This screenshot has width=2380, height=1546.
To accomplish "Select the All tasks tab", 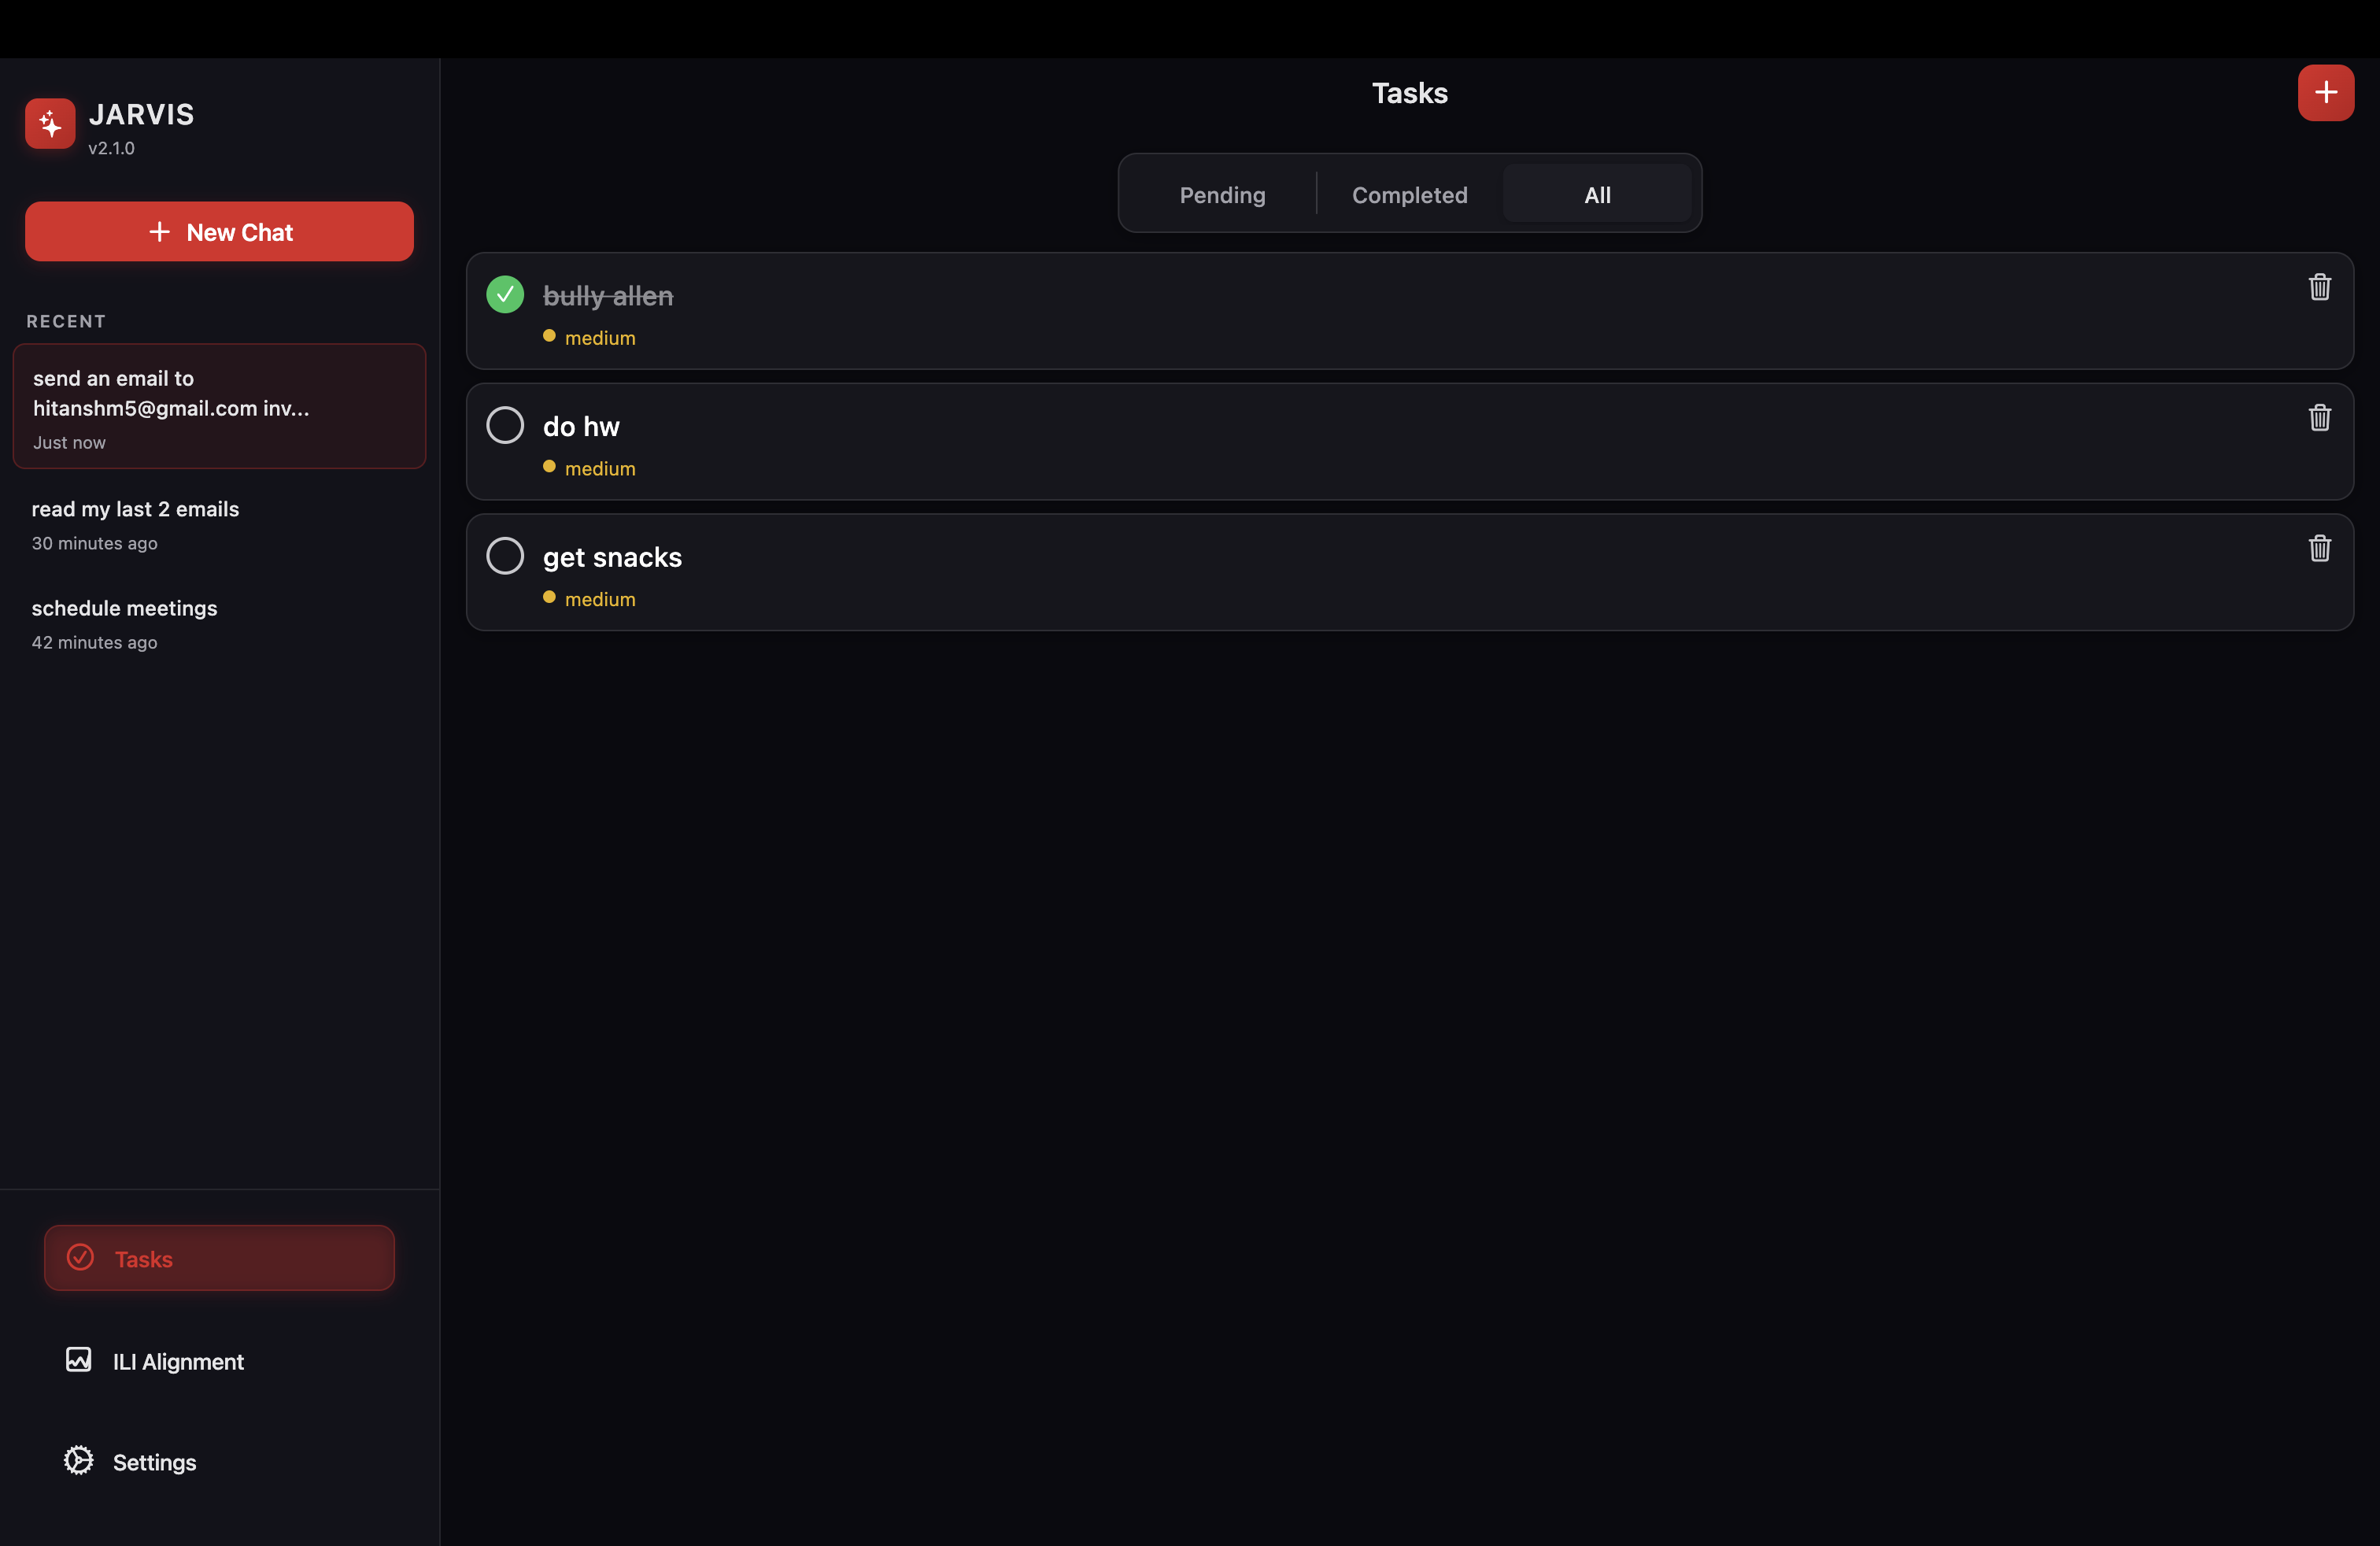I will (1596, 195).
